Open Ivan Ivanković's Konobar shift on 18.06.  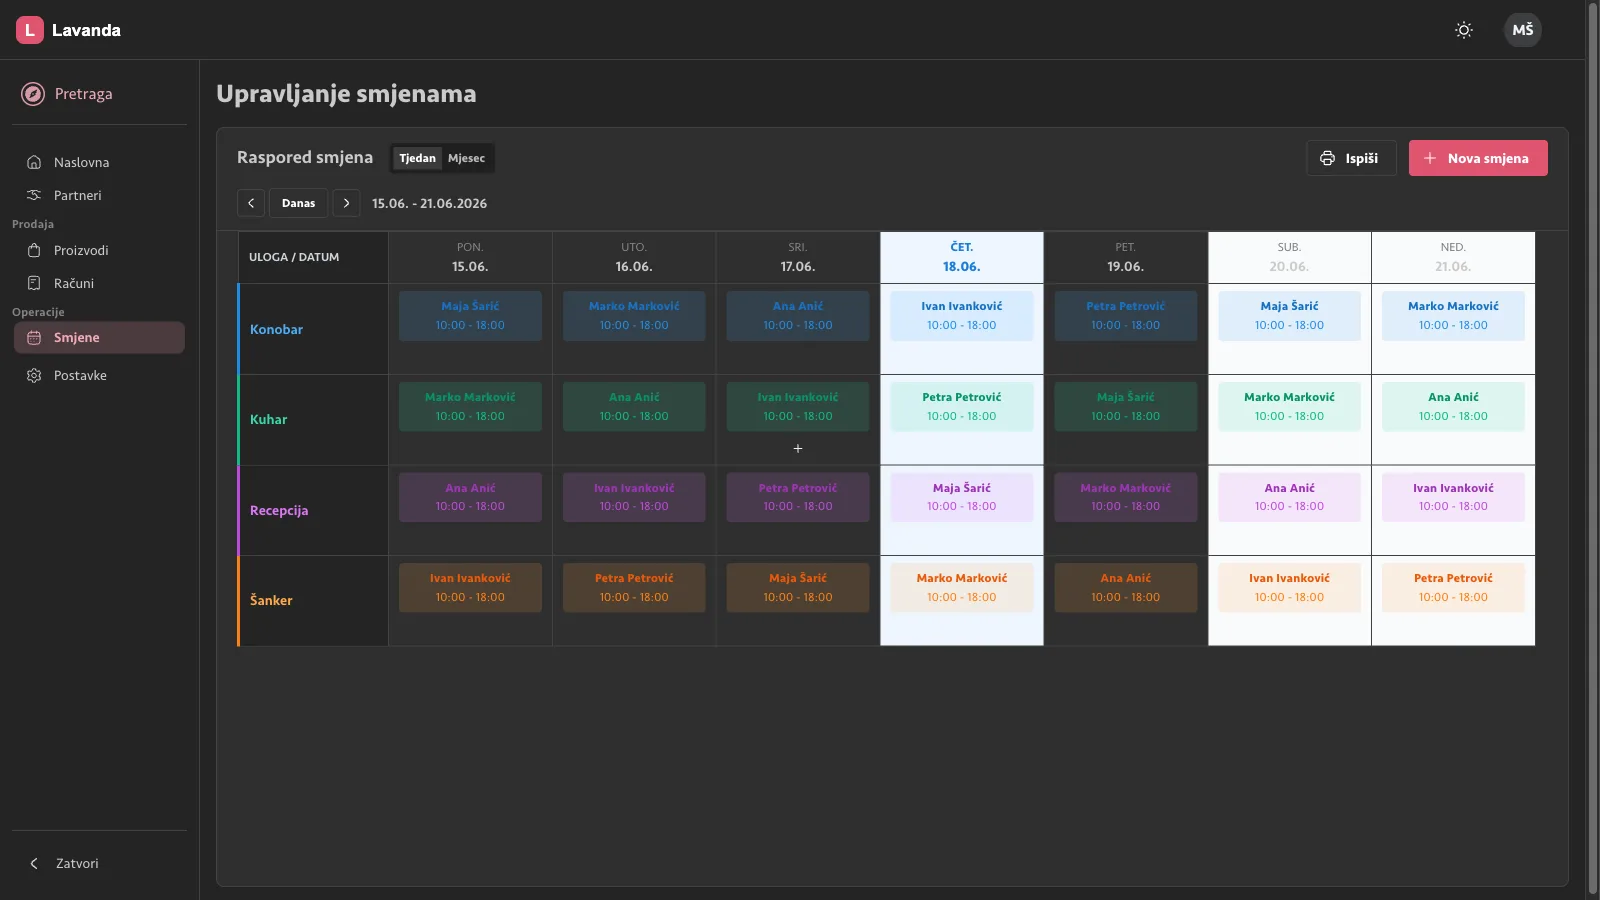click(x=962, y=316)
